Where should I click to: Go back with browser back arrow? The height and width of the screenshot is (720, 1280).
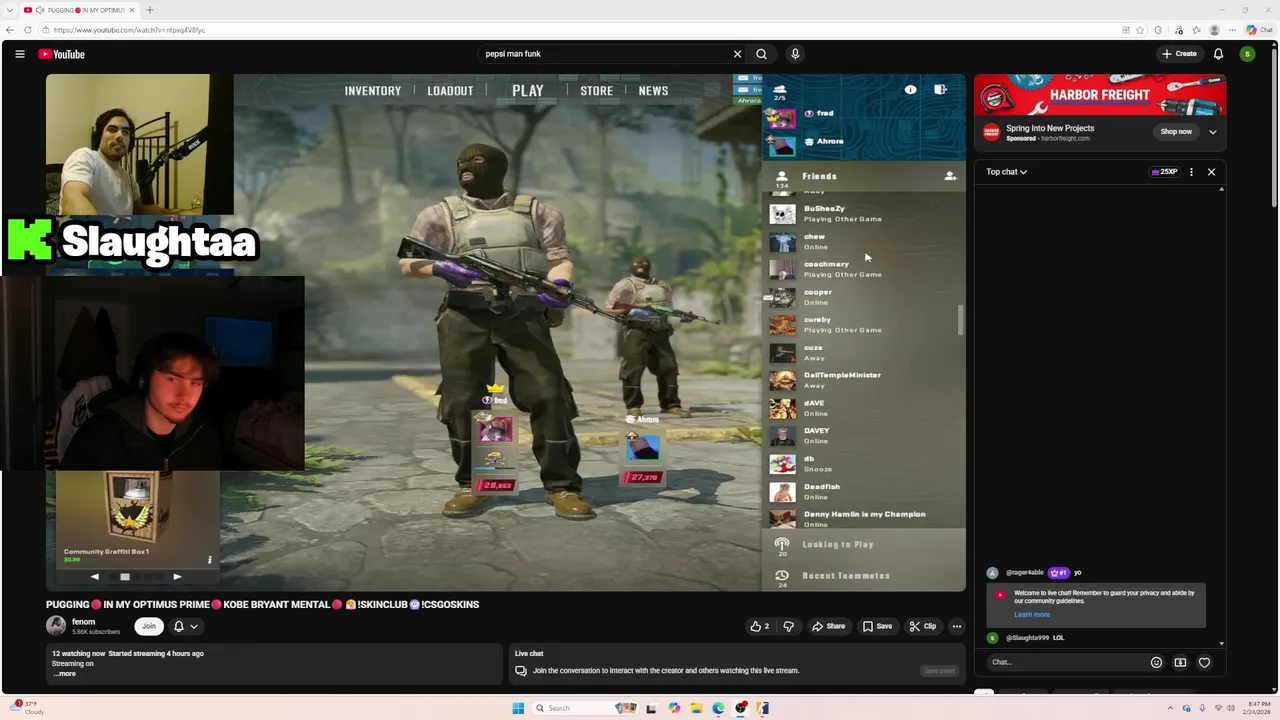click(x=10, y=30)
